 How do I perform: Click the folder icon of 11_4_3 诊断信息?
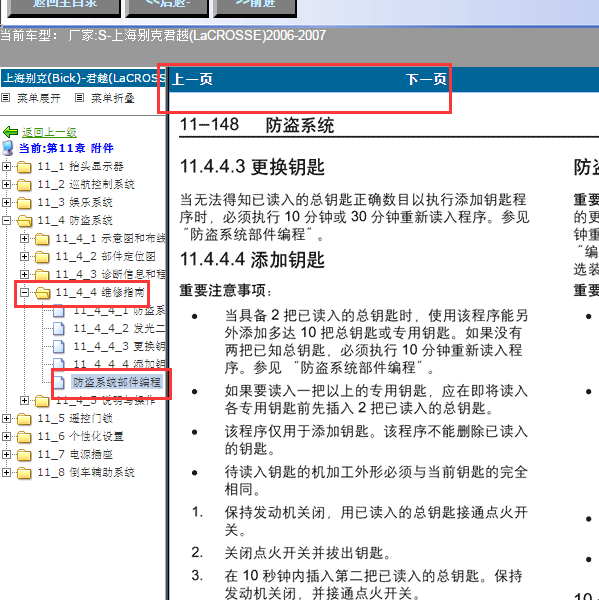point(42,274)
